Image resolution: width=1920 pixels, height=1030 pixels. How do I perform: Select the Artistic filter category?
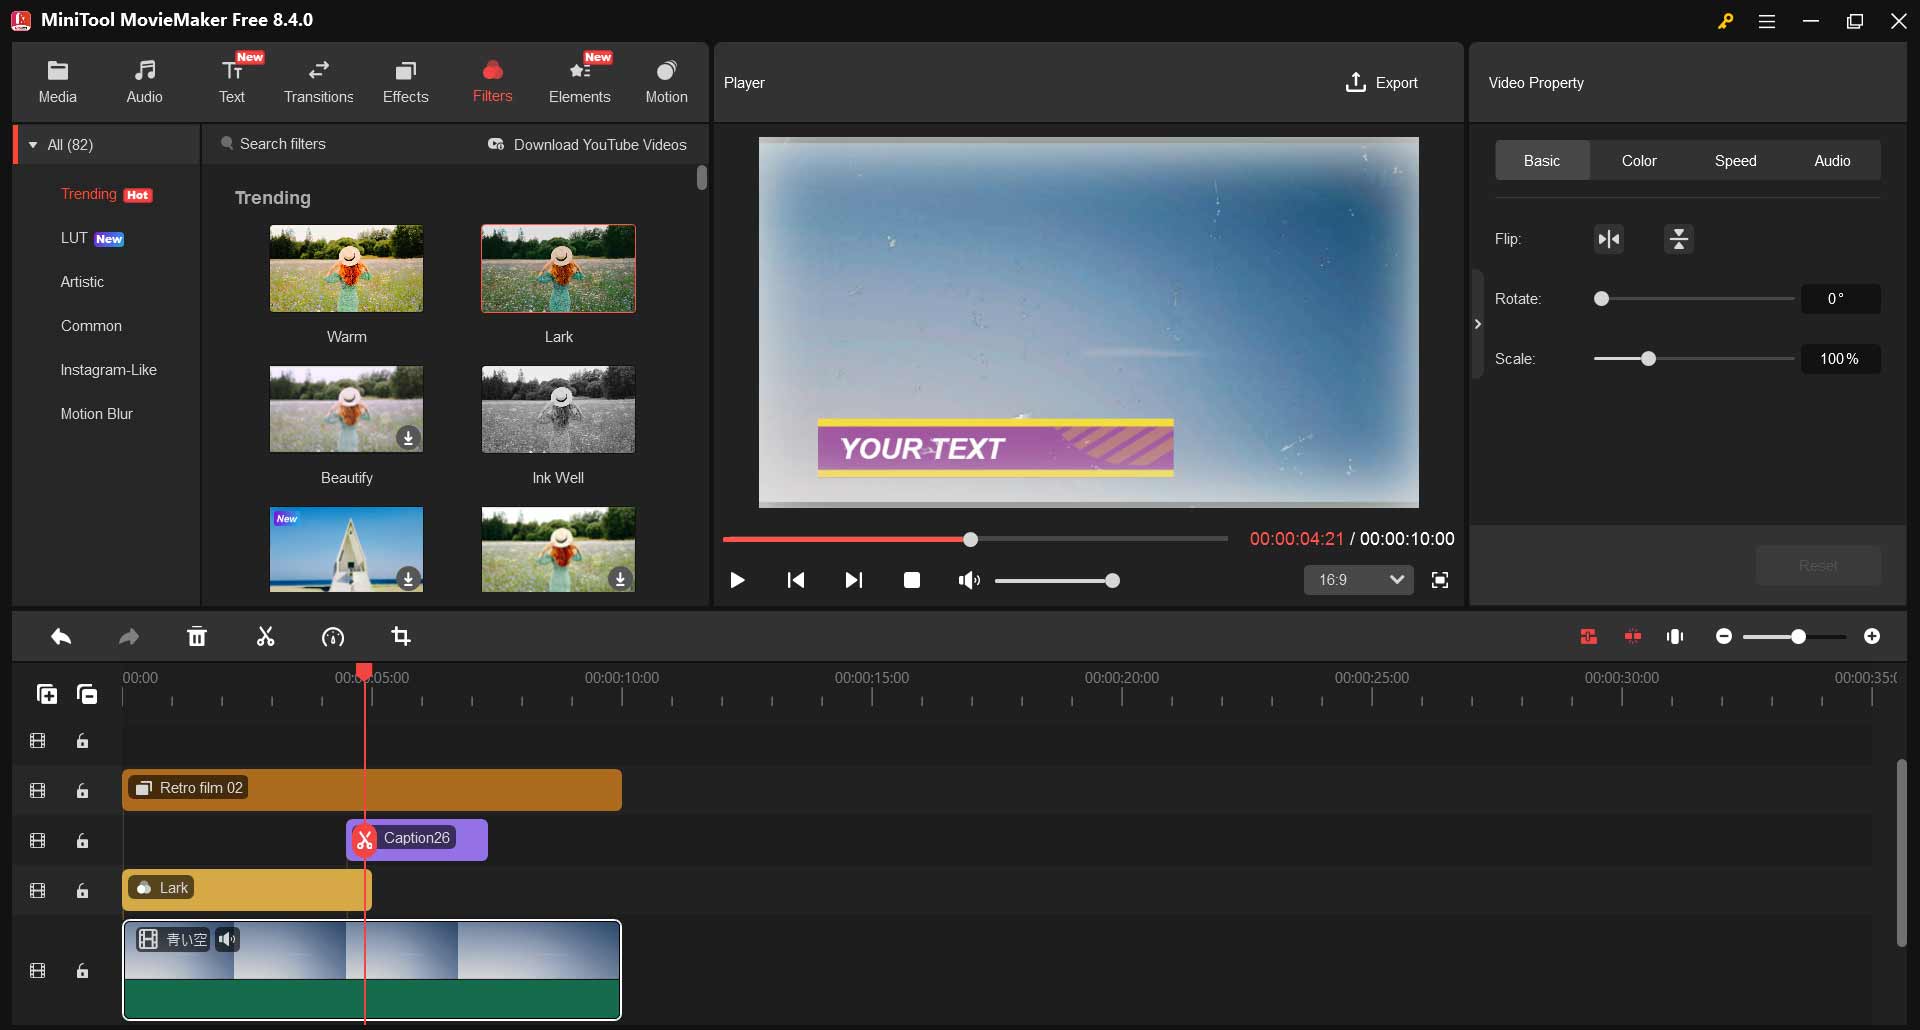(82, 282)
